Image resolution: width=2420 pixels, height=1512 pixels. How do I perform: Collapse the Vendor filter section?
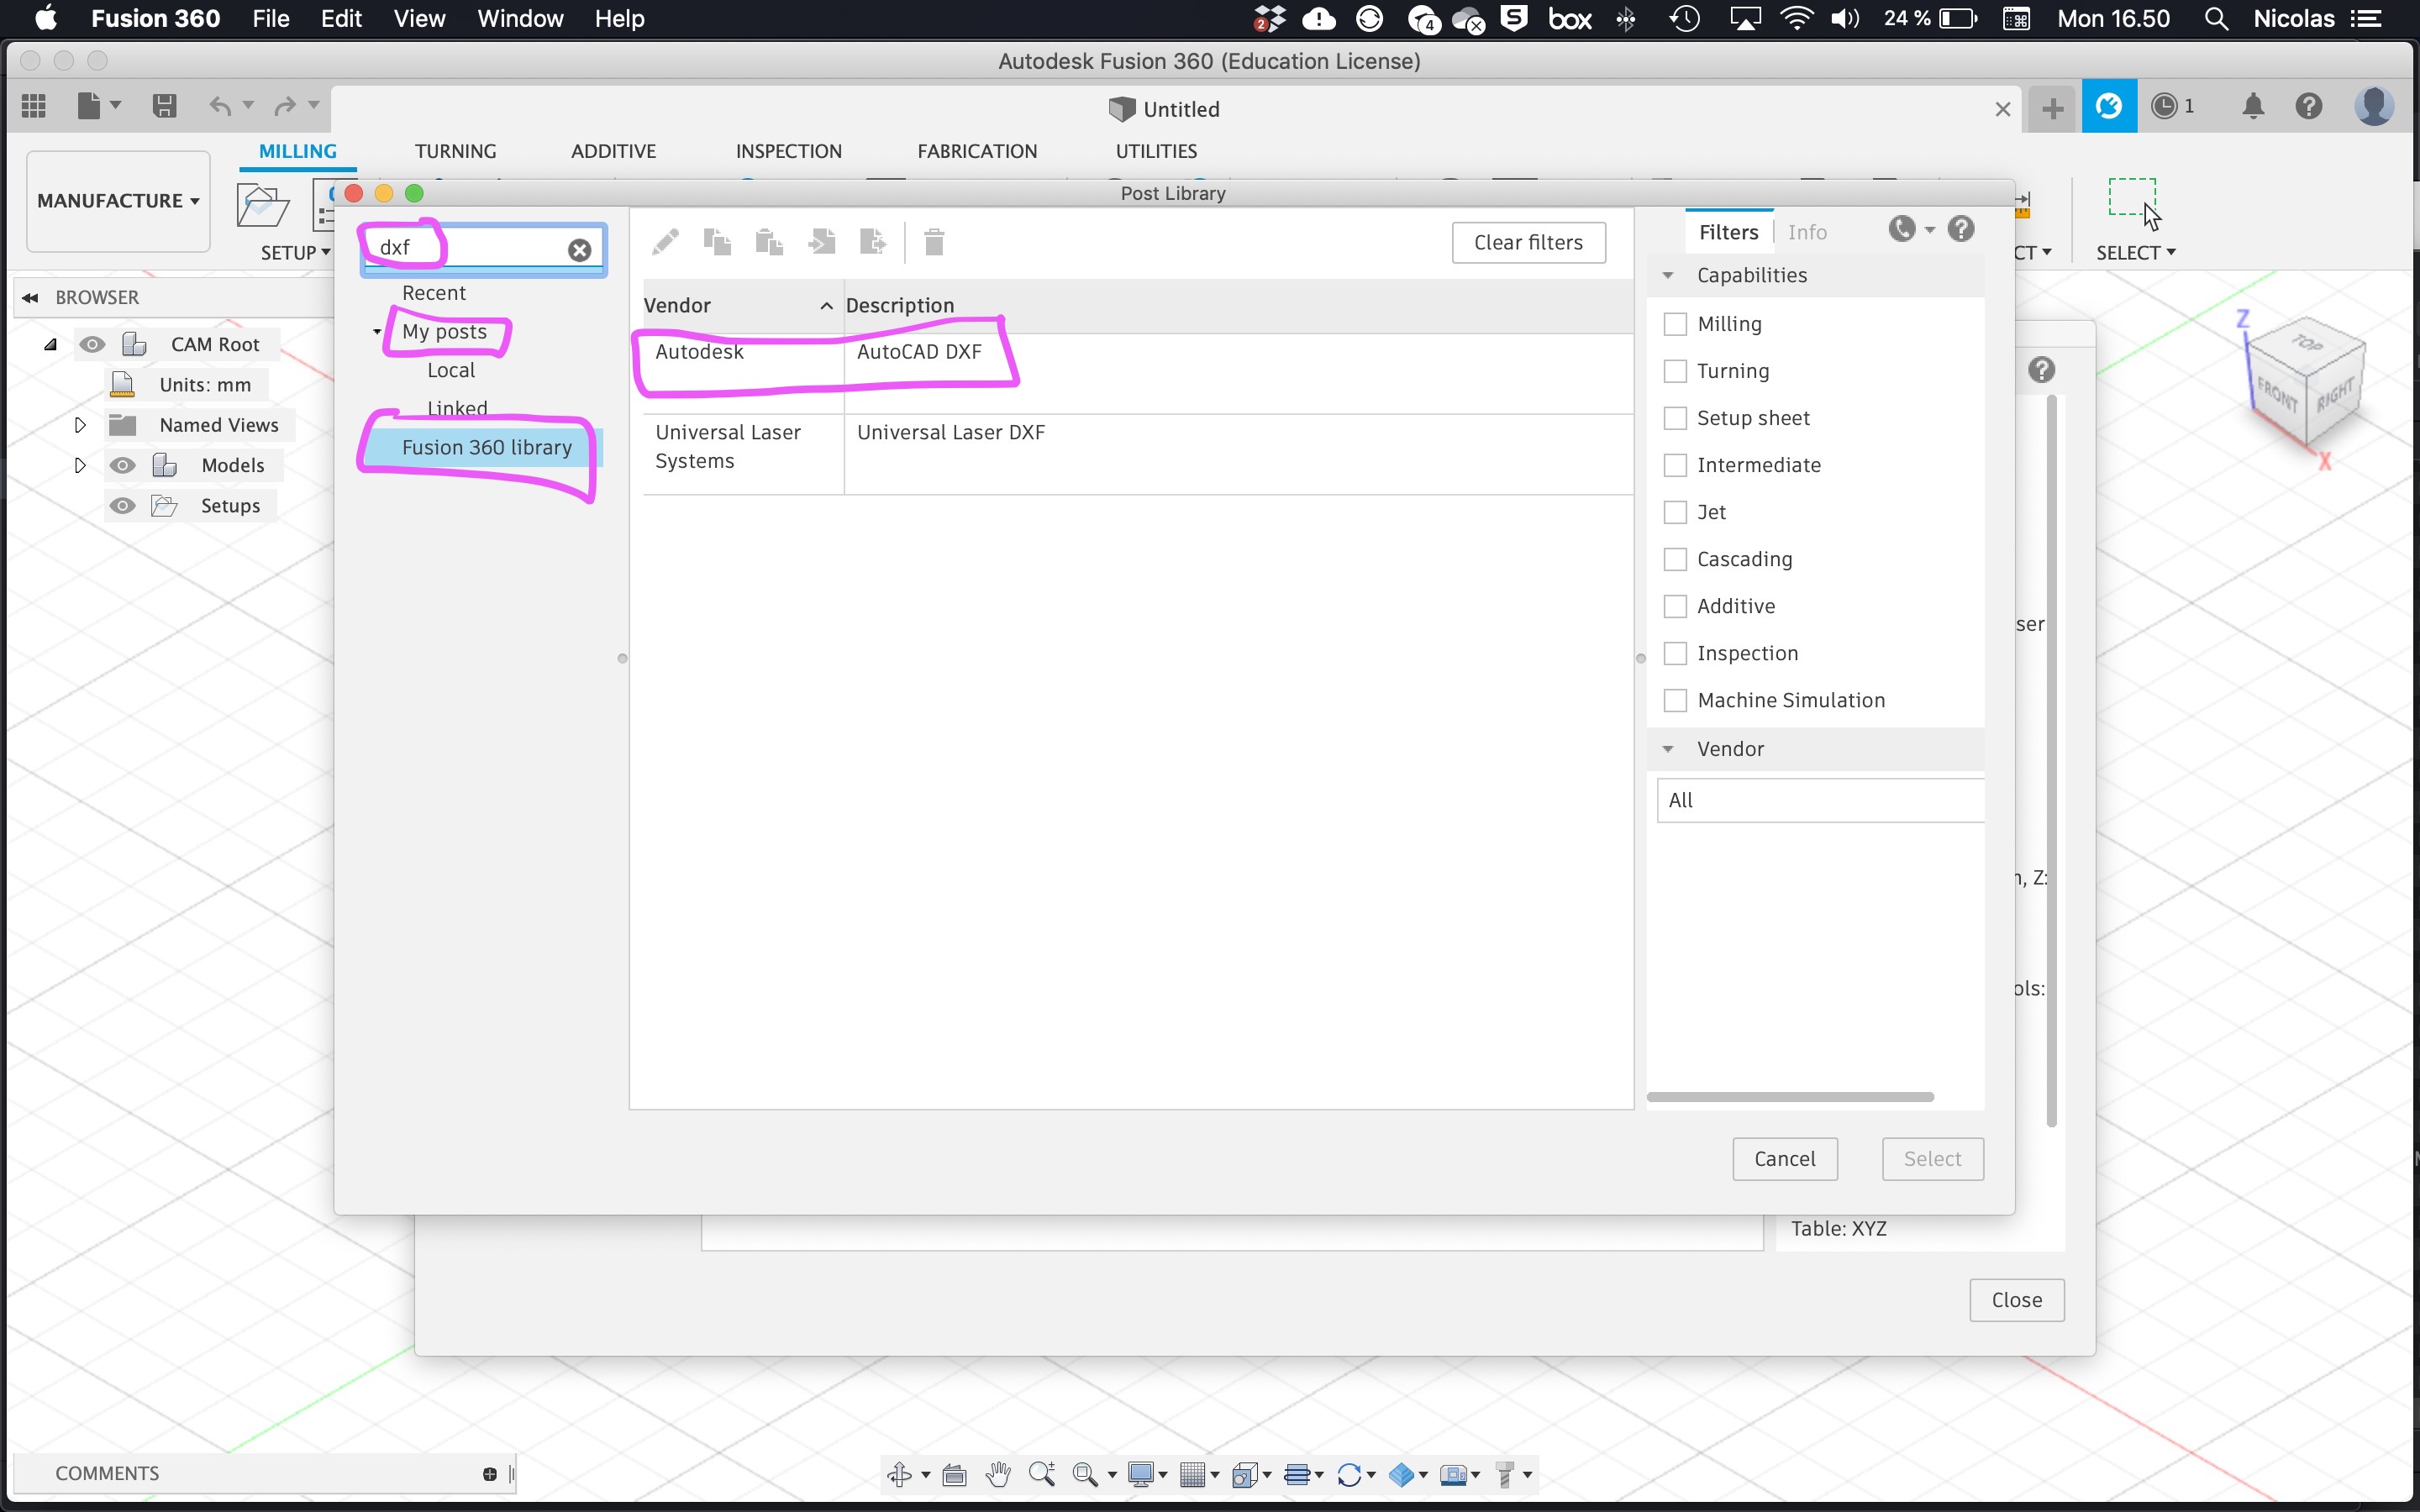point(1668,749)
